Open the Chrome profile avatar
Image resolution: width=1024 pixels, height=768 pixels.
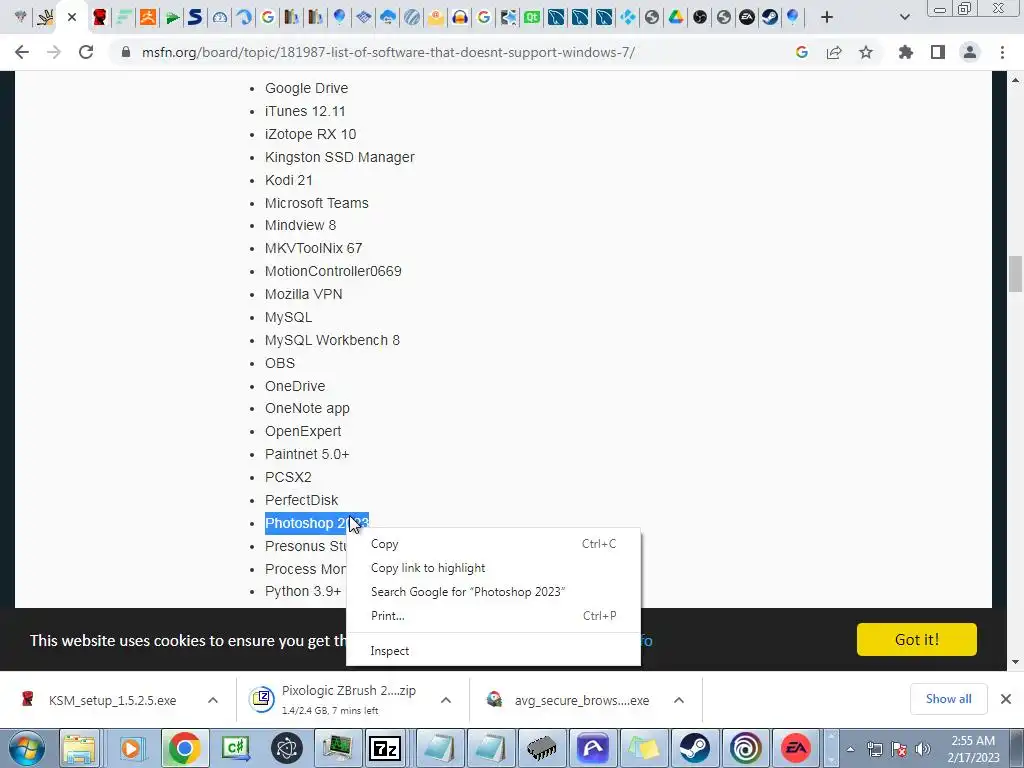(970, 52)
